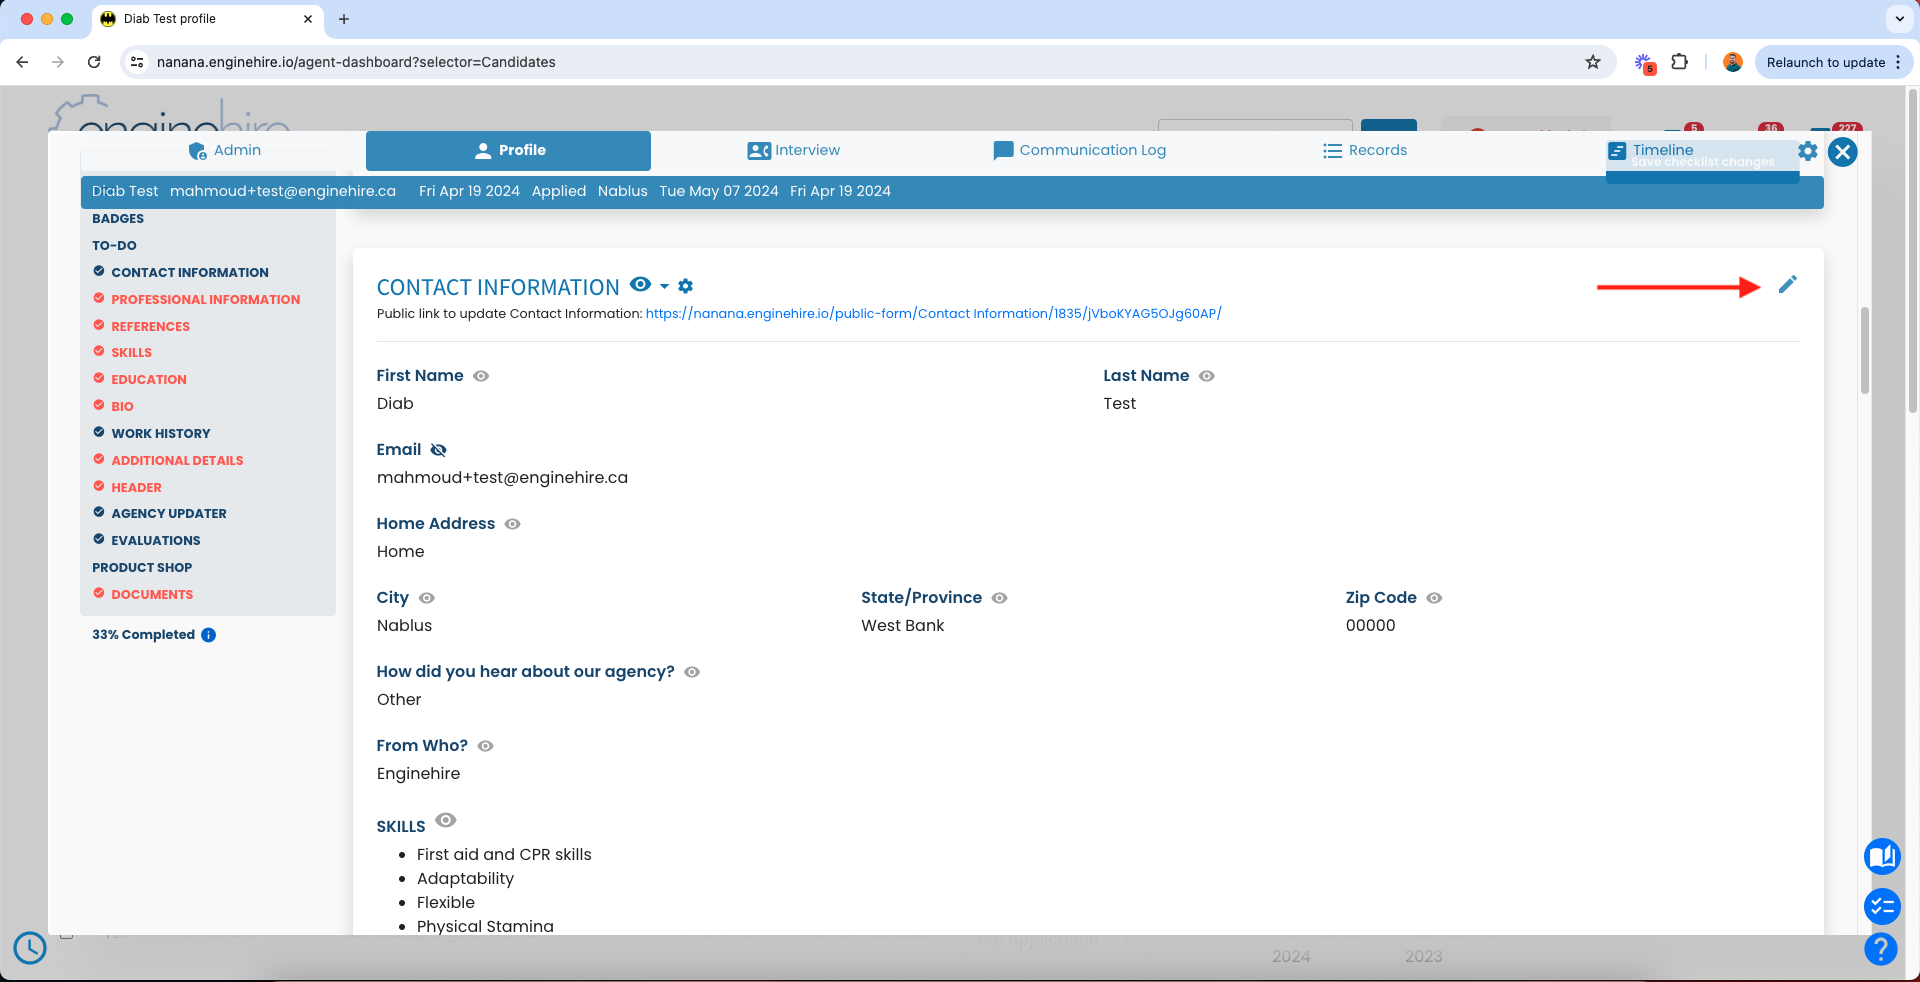This screenshot has width=1920, height=982.
Task: Open Documents section in sidebar
Action: [x=152, y=594]
